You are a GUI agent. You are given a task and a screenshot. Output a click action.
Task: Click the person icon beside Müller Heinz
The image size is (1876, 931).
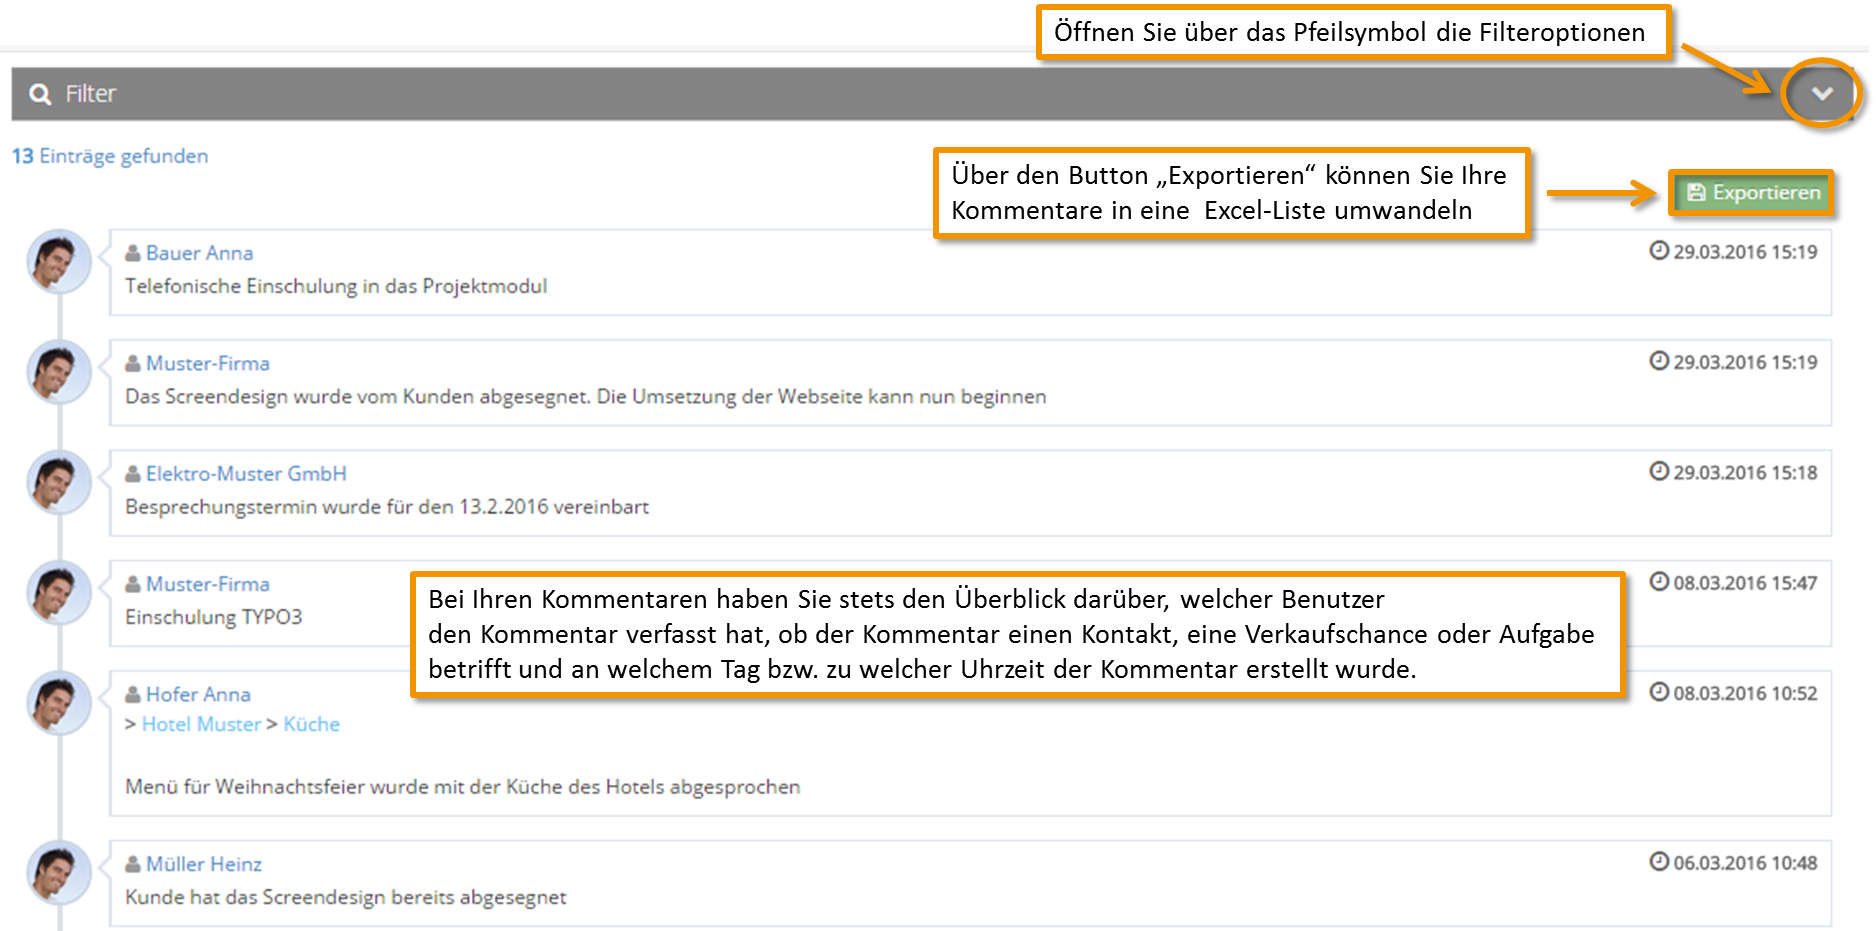[133, 864]
